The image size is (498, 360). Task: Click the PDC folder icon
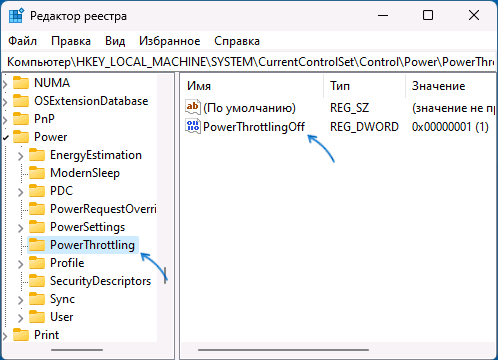pos(37,191)
